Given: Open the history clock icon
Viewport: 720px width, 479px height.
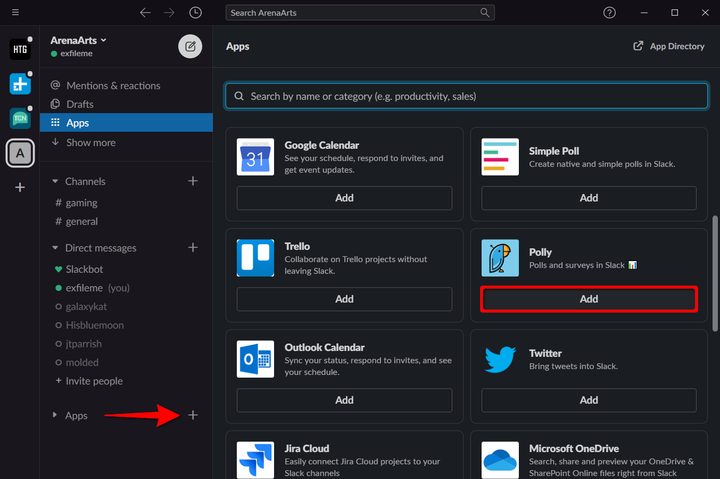Looking at the screenshot, I should tap(195, 12).
